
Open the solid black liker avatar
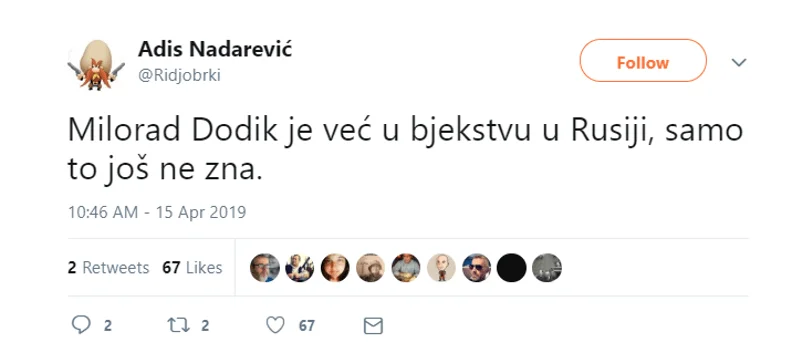click(x=511, y=268)
